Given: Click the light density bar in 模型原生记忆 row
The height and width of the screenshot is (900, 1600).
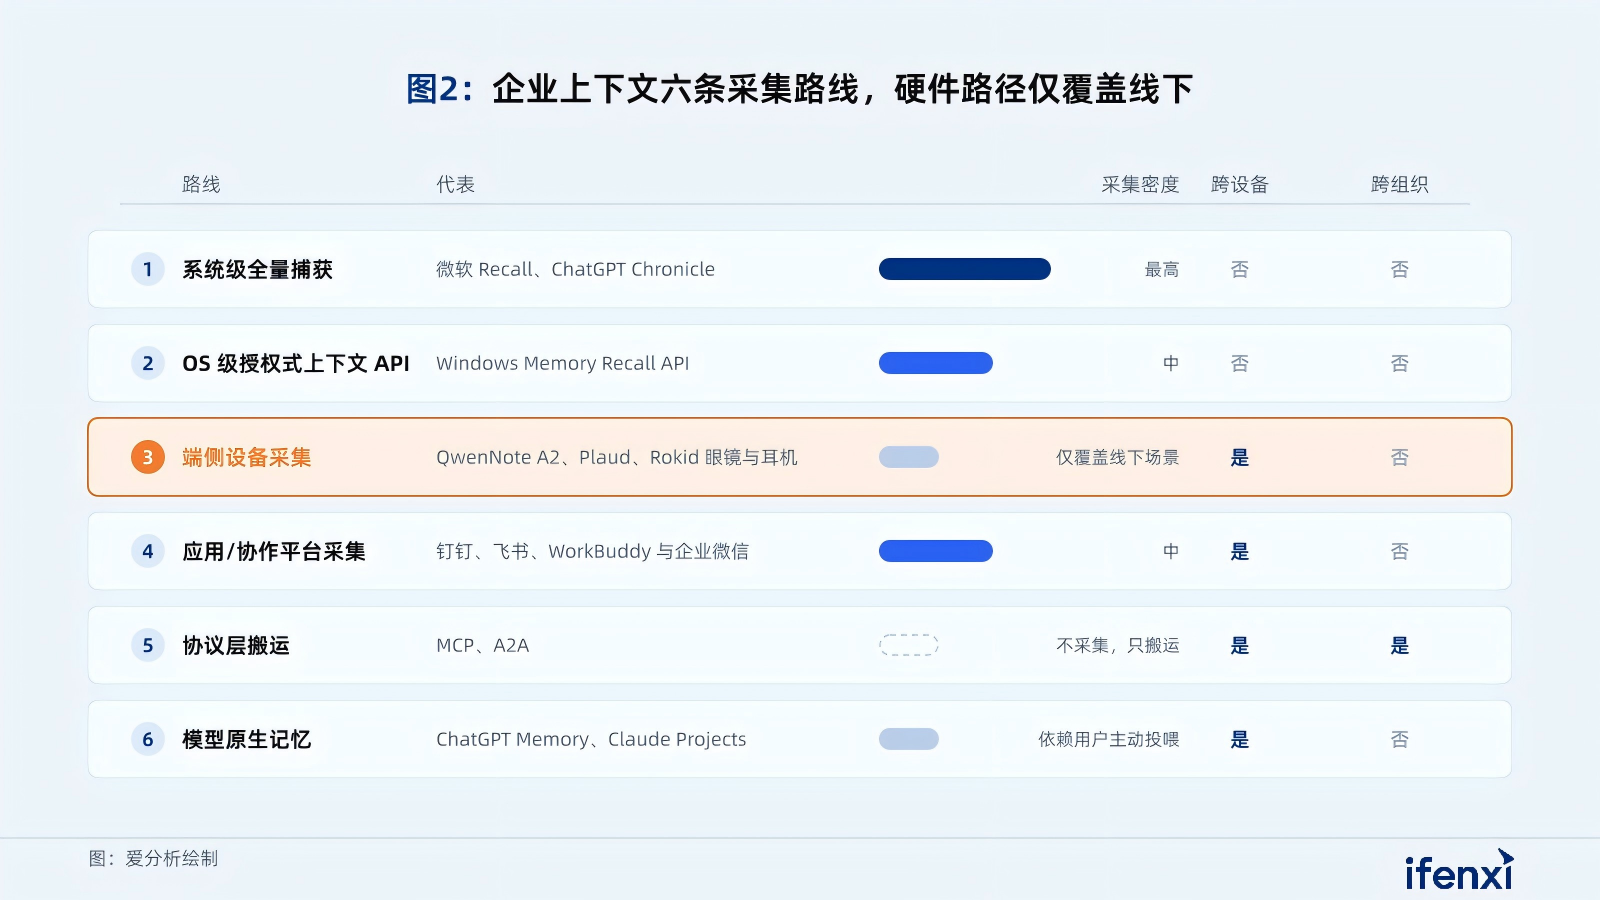Looking at the screenshot, I should click(909, 739).
